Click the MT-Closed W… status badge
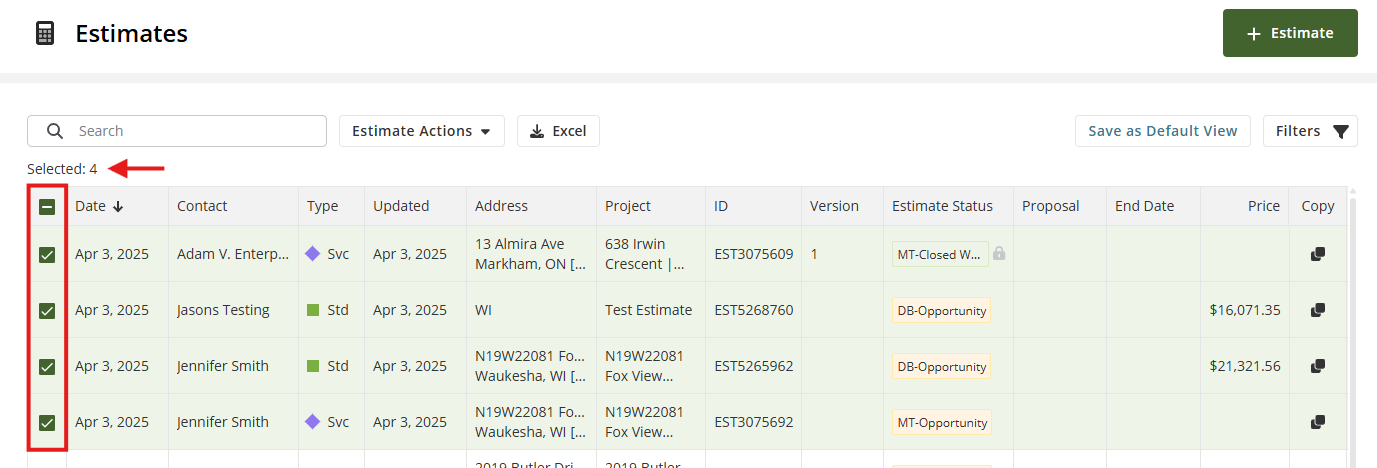Image resolution: width=1377 pixels, height=468 pixels. coord(940,254)
